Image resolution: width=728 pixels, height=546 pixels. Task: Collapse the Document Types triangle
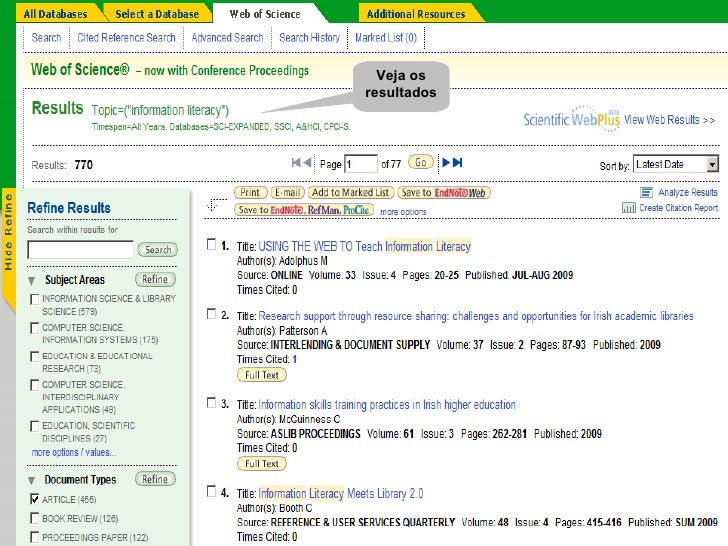[x=32, y=480]
